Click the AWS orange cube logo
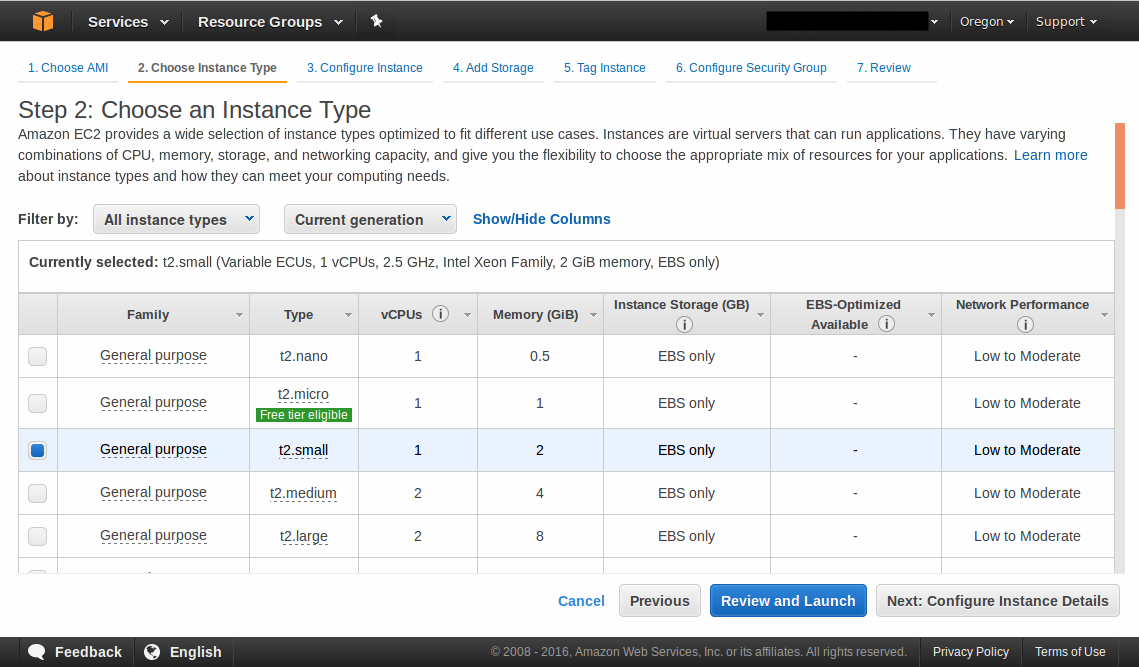Image resolution: width=1139 pixels, height=667 pixels. pos(42,21)
